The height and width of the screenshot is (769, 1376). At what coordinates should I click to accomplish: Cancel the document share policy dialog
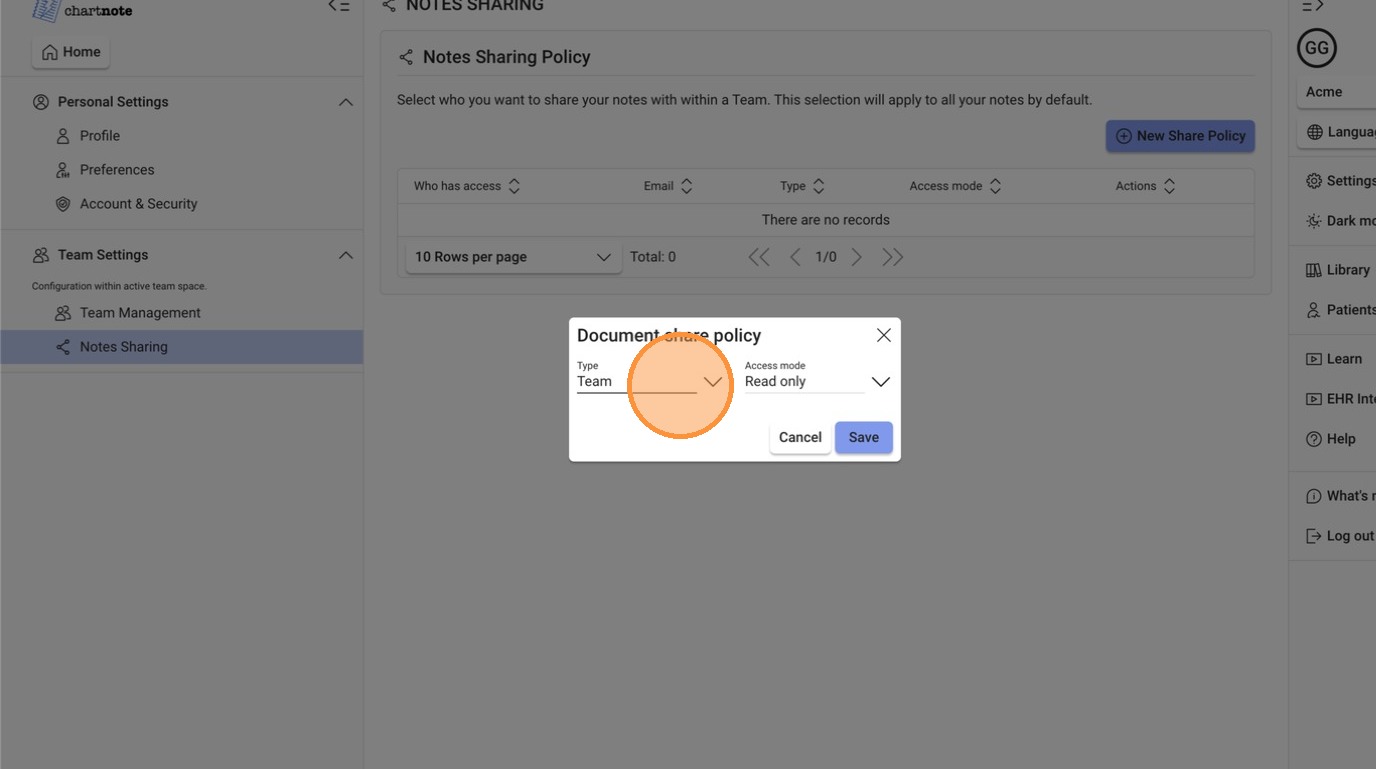800,437
